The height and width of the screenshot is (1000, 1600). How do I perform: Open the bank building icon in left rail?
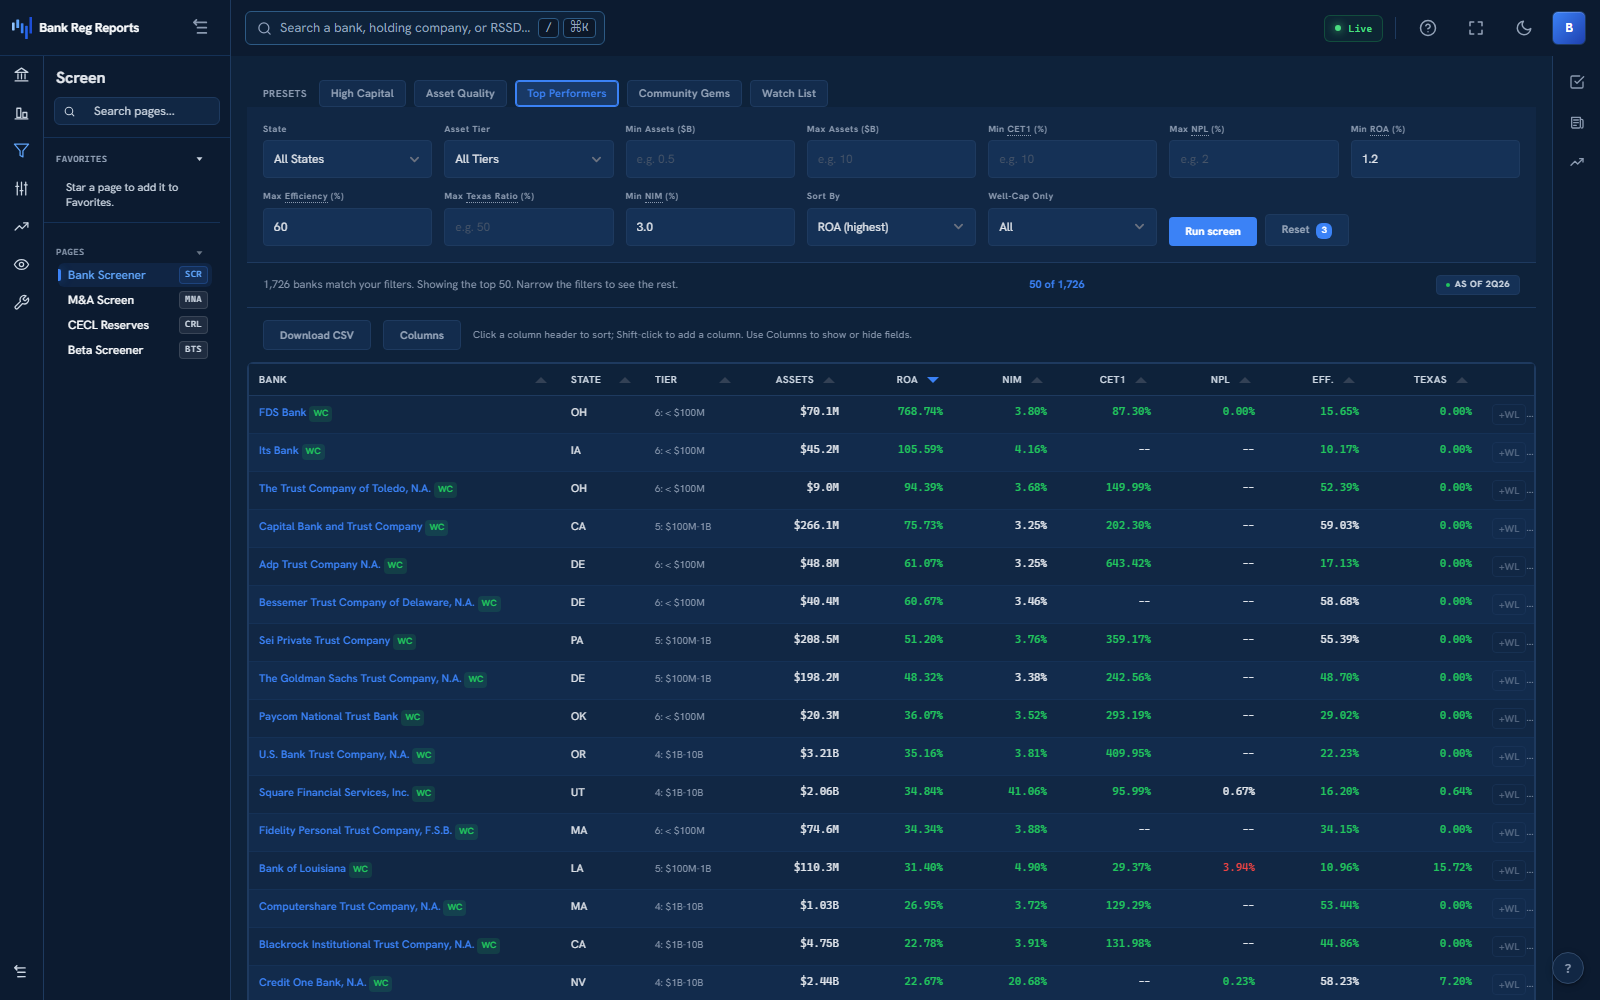[x=21, y=75]
